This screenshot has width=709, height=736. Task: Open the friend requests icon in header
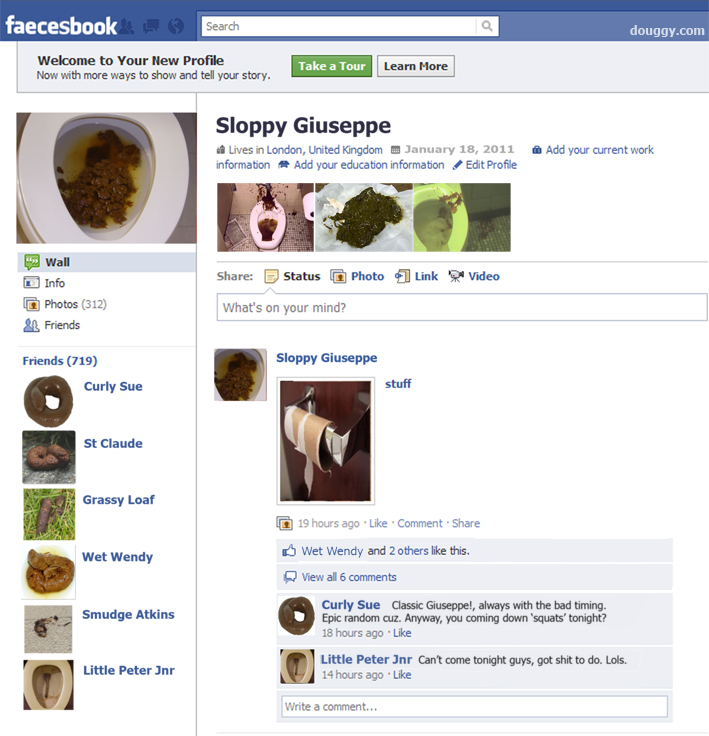click(126, 26)
